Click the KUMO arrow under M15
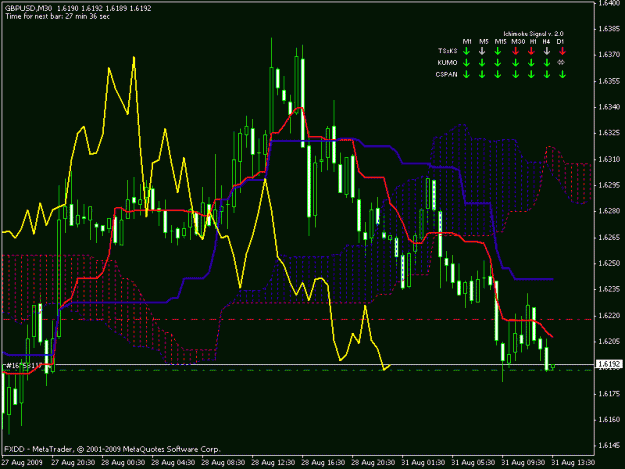625x469 pixels. point(498,63)
